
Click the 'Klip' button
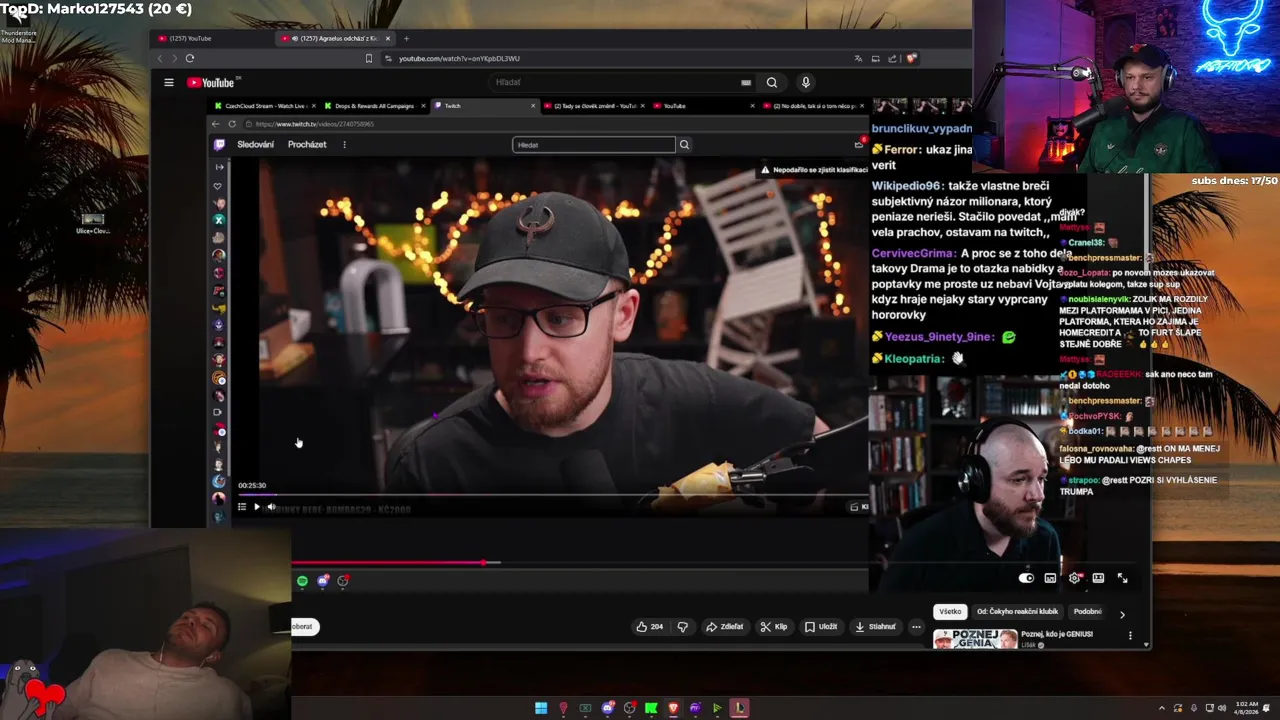[774, 627]
